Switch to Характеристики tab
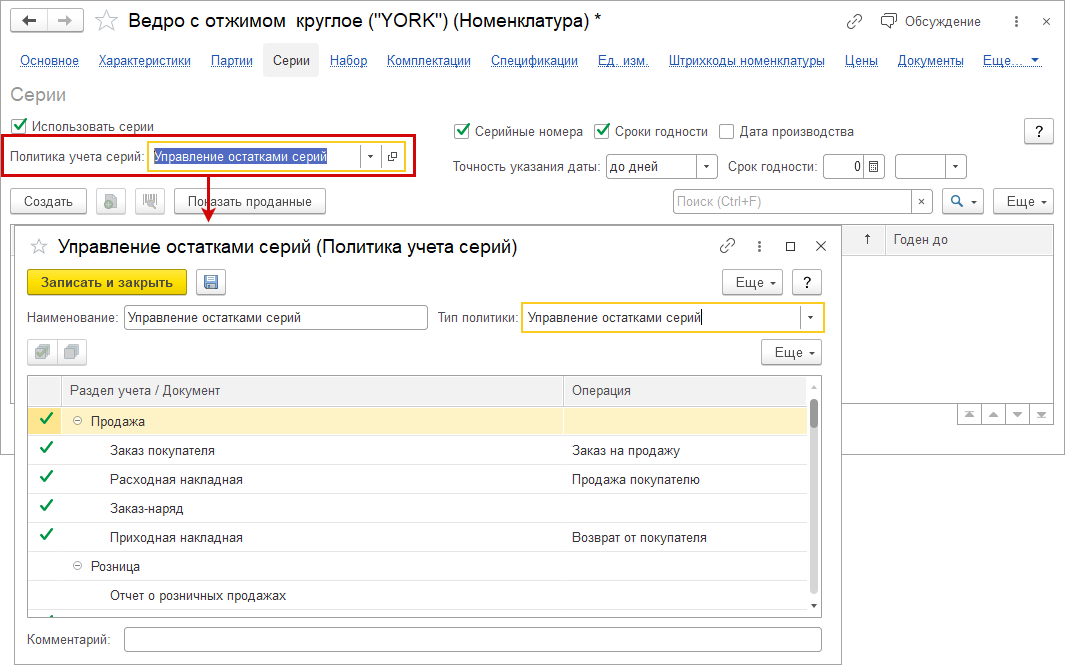Image resolution: width=1065 pixels, height=665 pixels. (145, 60)
